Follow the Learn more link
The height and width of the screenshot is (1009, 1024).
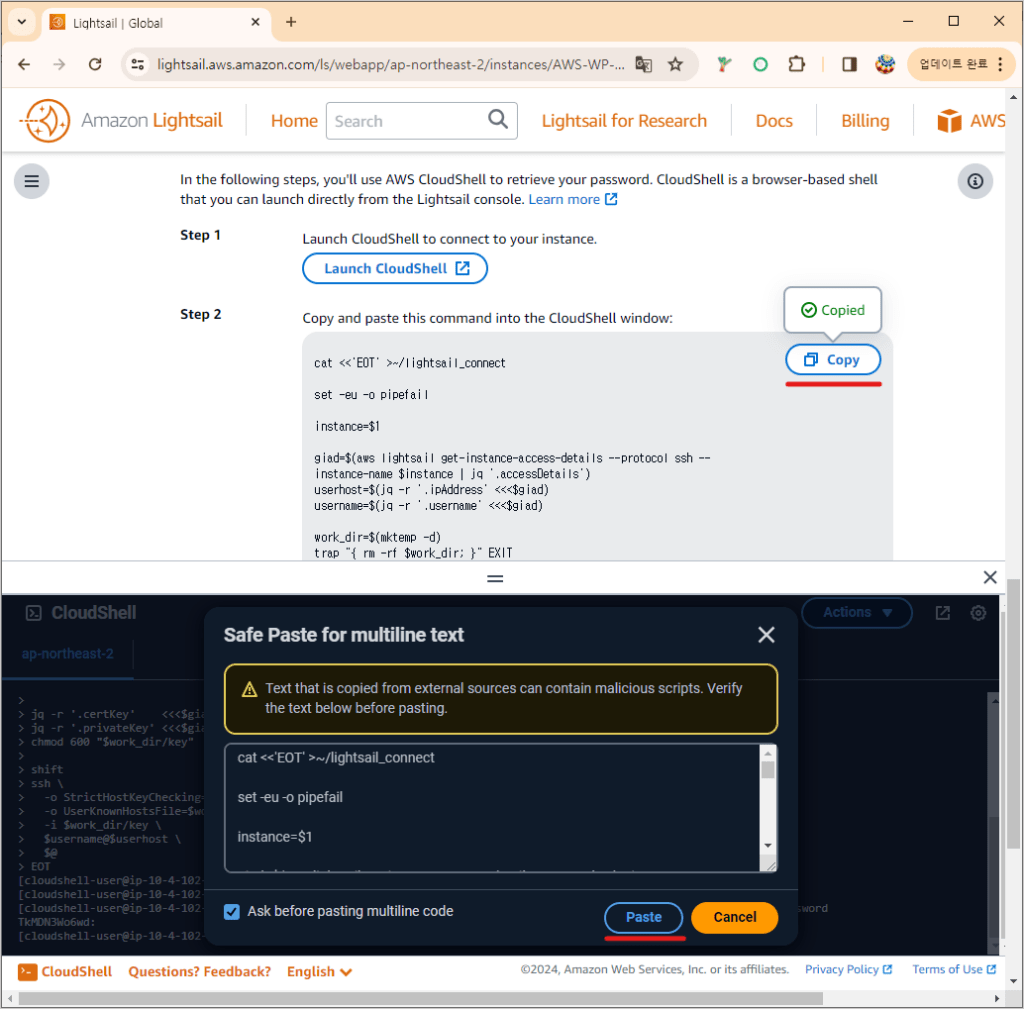click(572, 199)
